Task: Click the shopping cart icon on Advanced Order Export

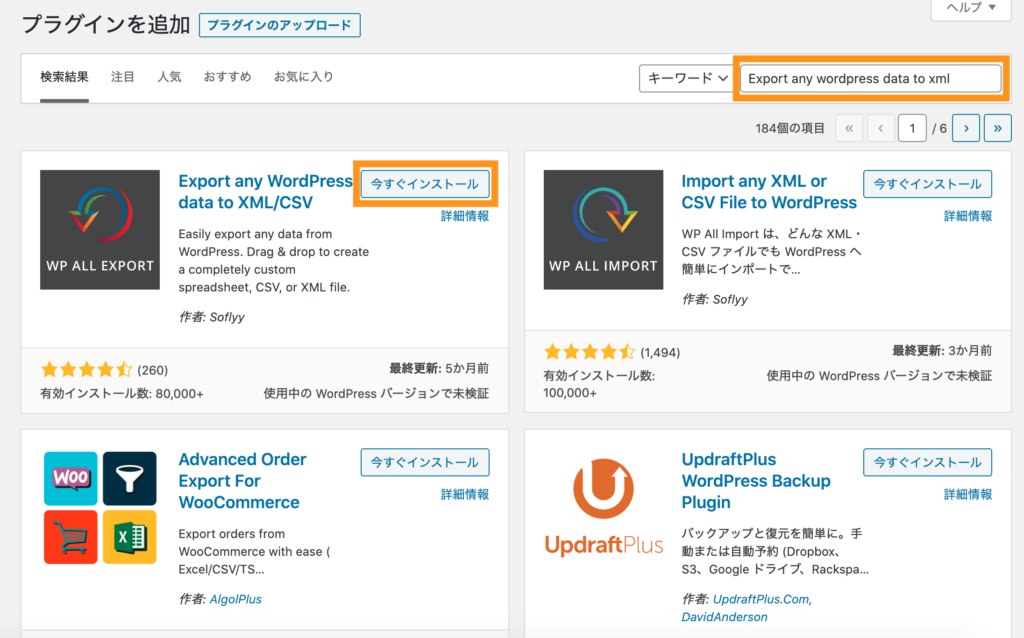Action: point(70,537)
